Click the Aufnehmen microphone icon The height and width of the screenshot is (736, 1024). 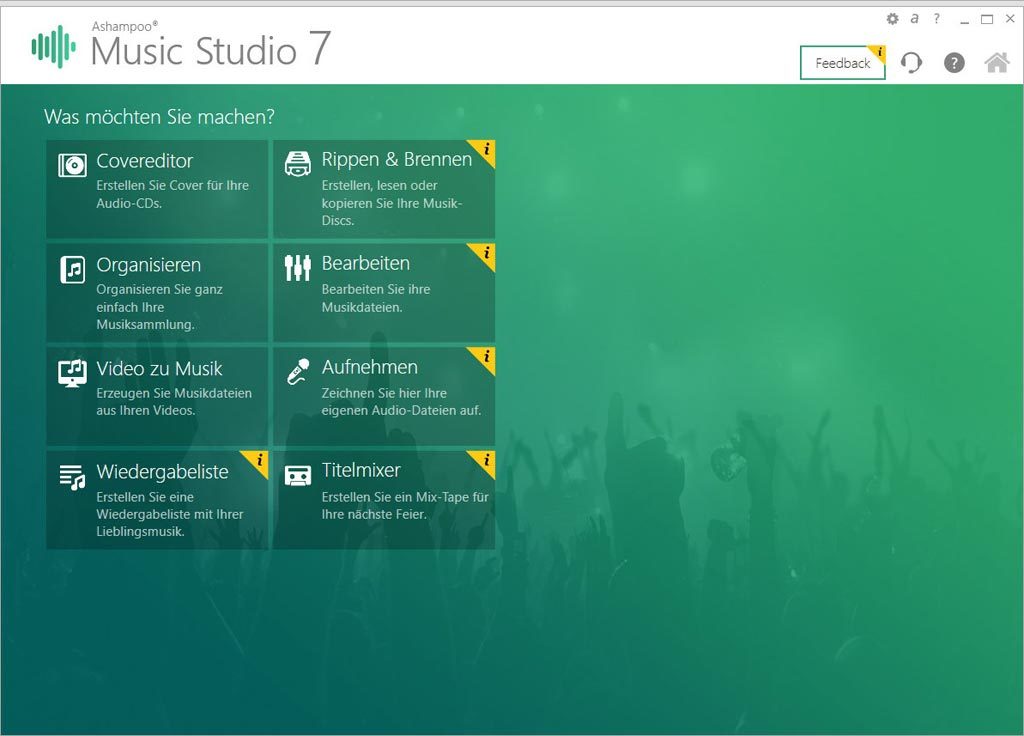(298, 372)
